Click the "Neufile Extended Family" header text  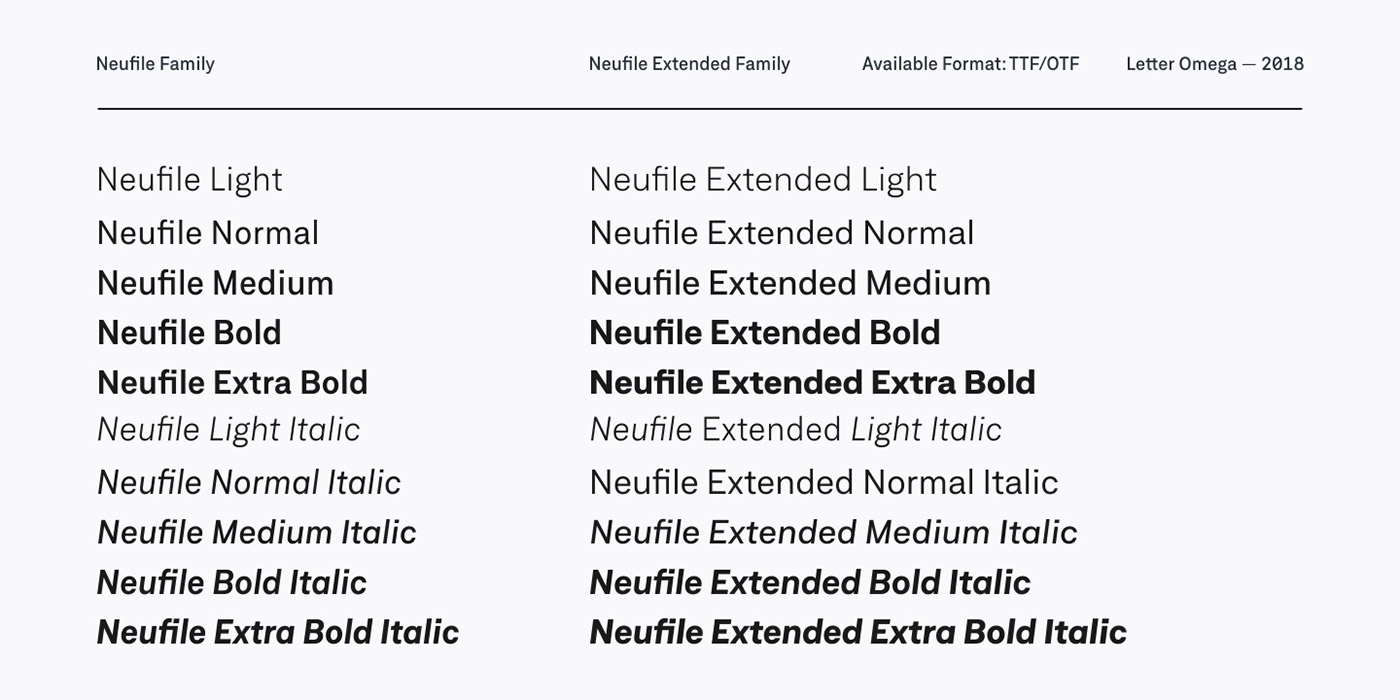tap(689, 64)
